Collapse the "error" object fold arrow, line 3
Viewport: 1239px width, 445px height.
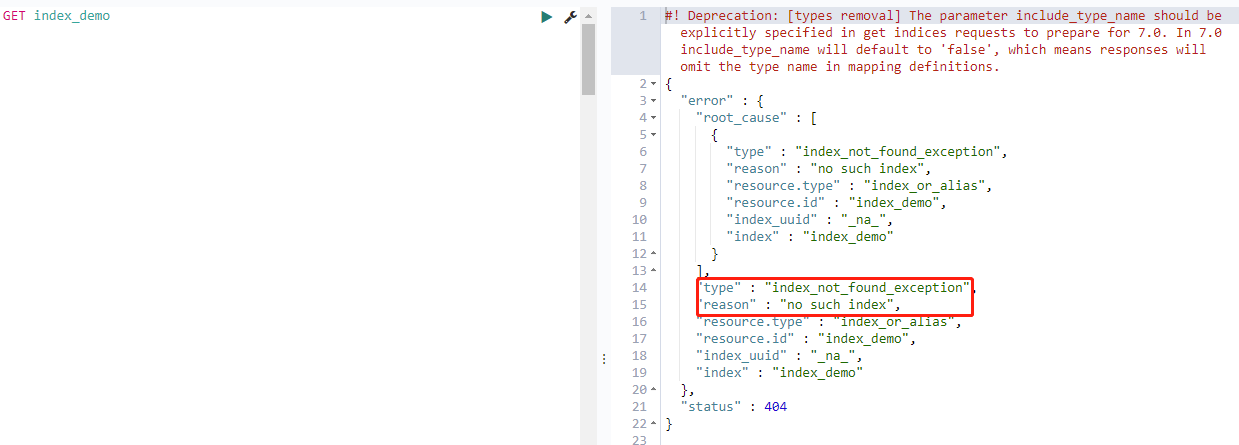(654, 101)
